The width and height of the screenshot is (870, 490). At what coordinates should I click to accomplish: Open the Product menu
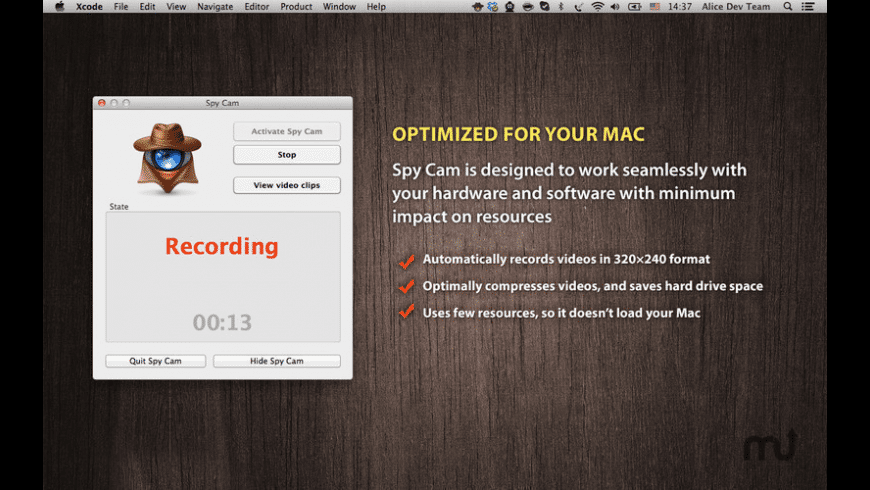(x=296, y=7)
